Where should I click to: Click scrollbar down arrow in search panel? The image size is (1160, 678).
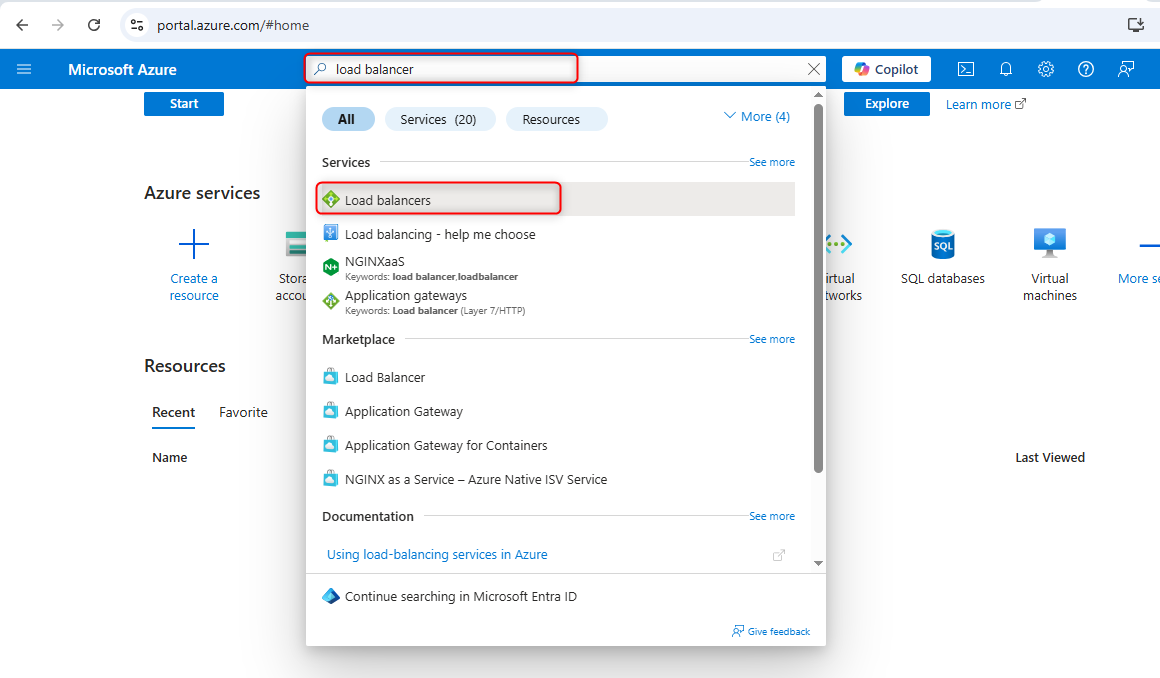(818, 563)
